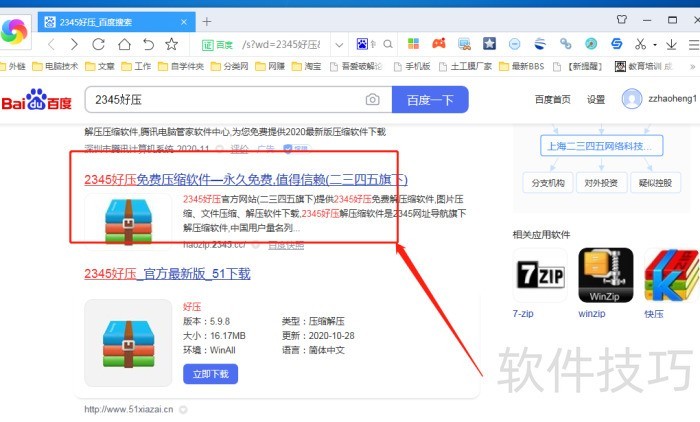The width and height of the screenshot is (700, 422).
Task: Click the 百度一下 search button
Action: tap(430, 100)
